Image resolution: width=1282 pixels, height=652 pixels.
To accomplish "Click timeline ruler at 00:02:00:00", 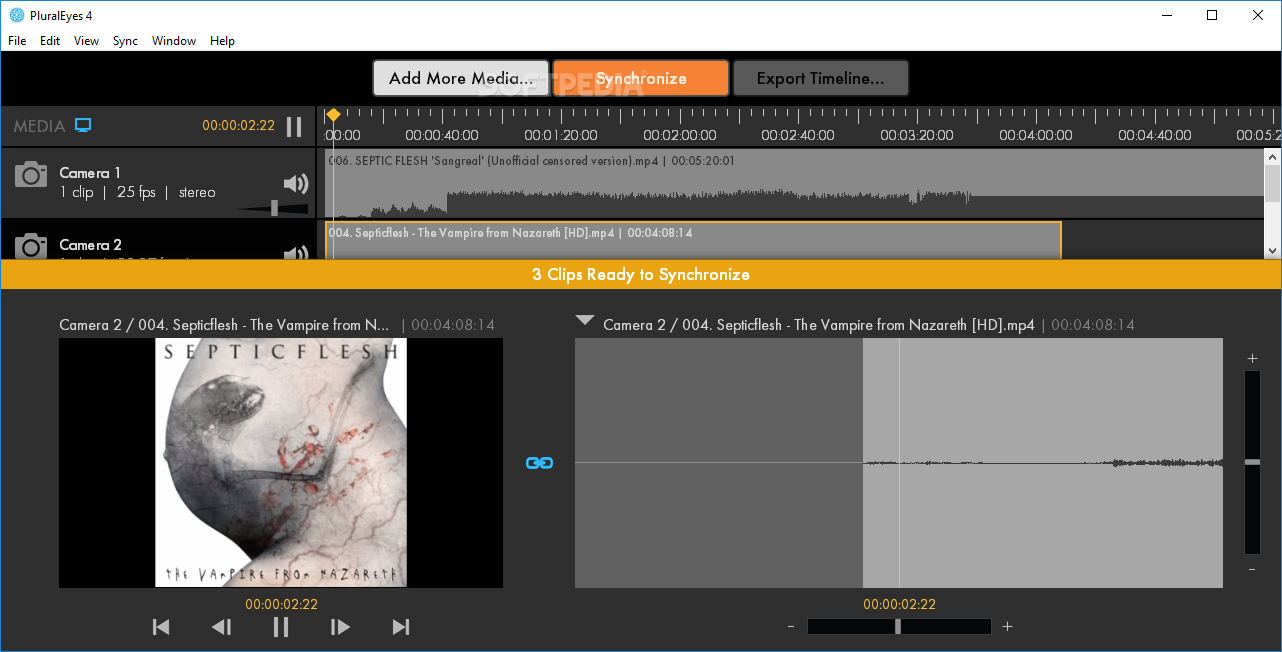I will [679, 135].
